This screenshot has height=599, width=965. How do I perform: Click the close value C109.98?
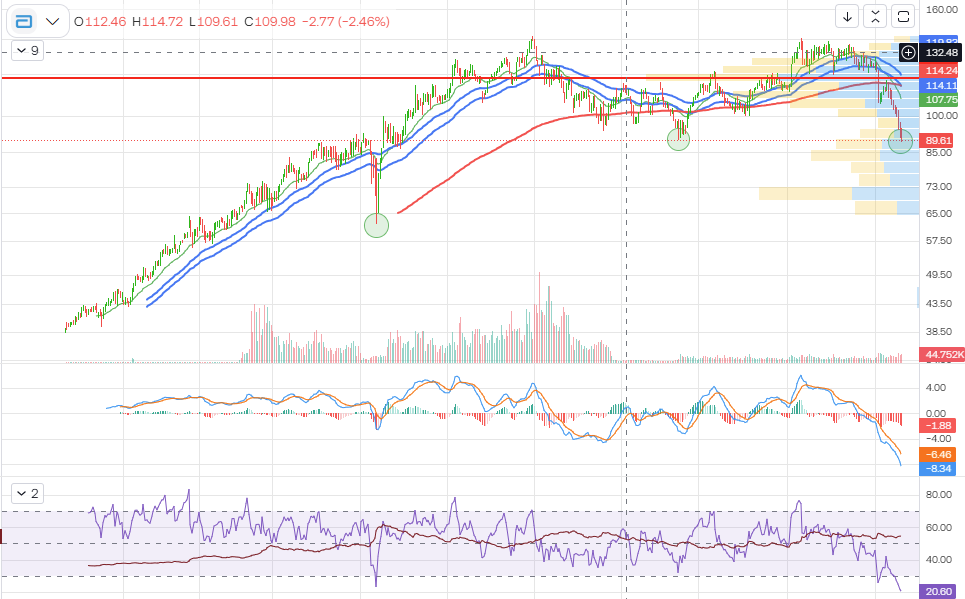(270, 22)
